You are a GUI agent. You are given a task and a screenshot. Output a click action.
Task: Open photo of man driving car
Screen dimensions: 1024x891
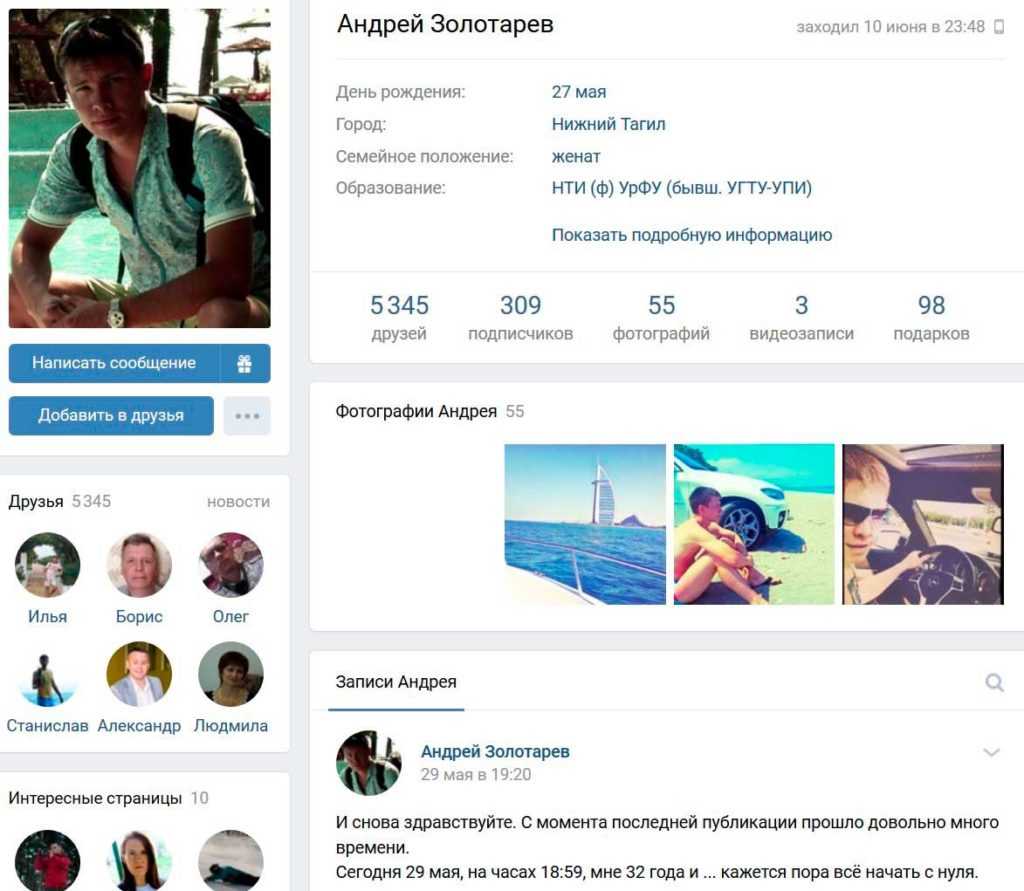(923, 524)
